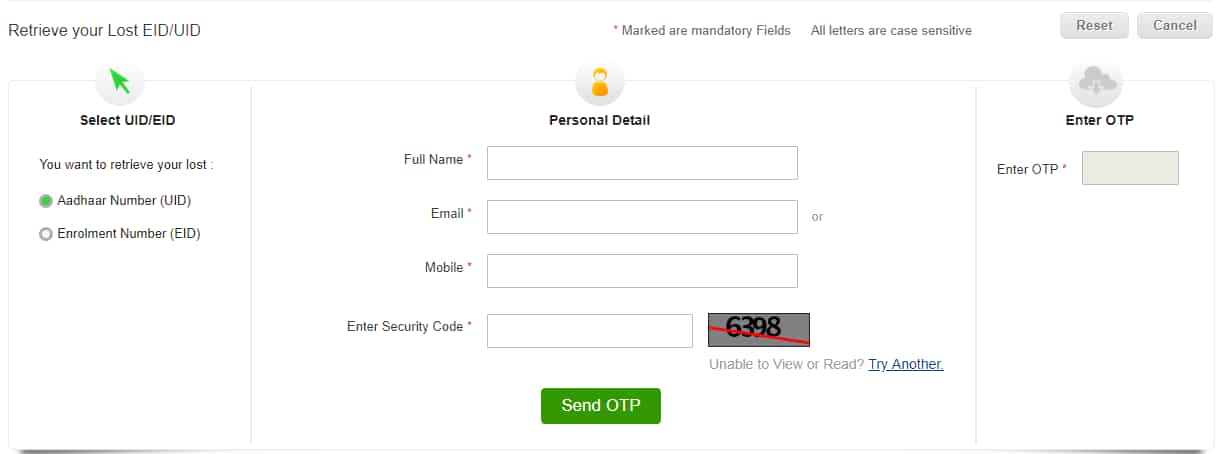The width and height of the screenshot is (1223, 454).
Task: Select the Aadhaar Number (UID) radio button
Action: tap(45, 201)
